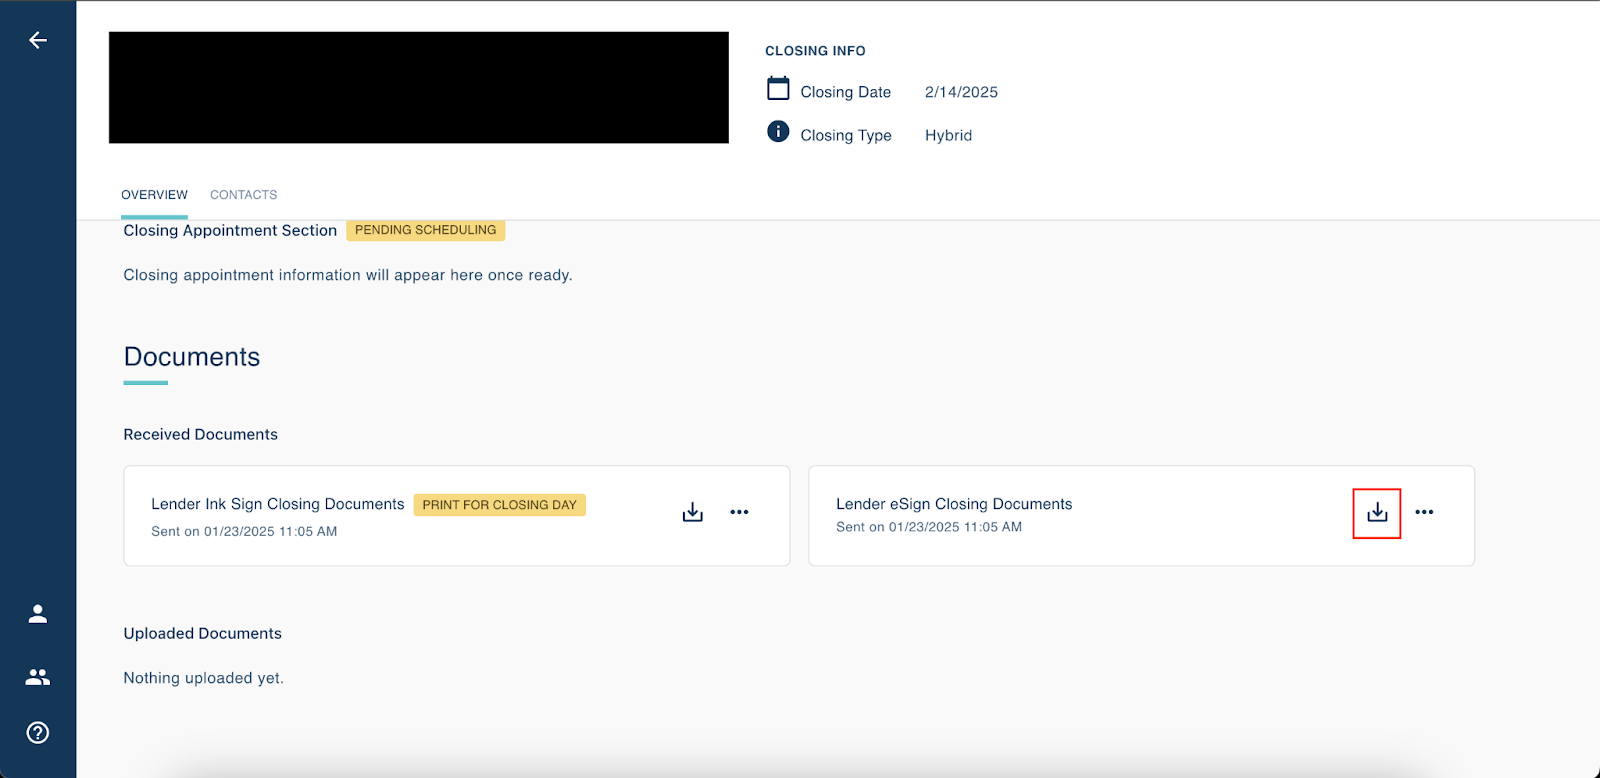Viewport: 1600px width, 778px height.
Task: Download Lender Ink Sign Closing Documents
Action: (693, 512)
